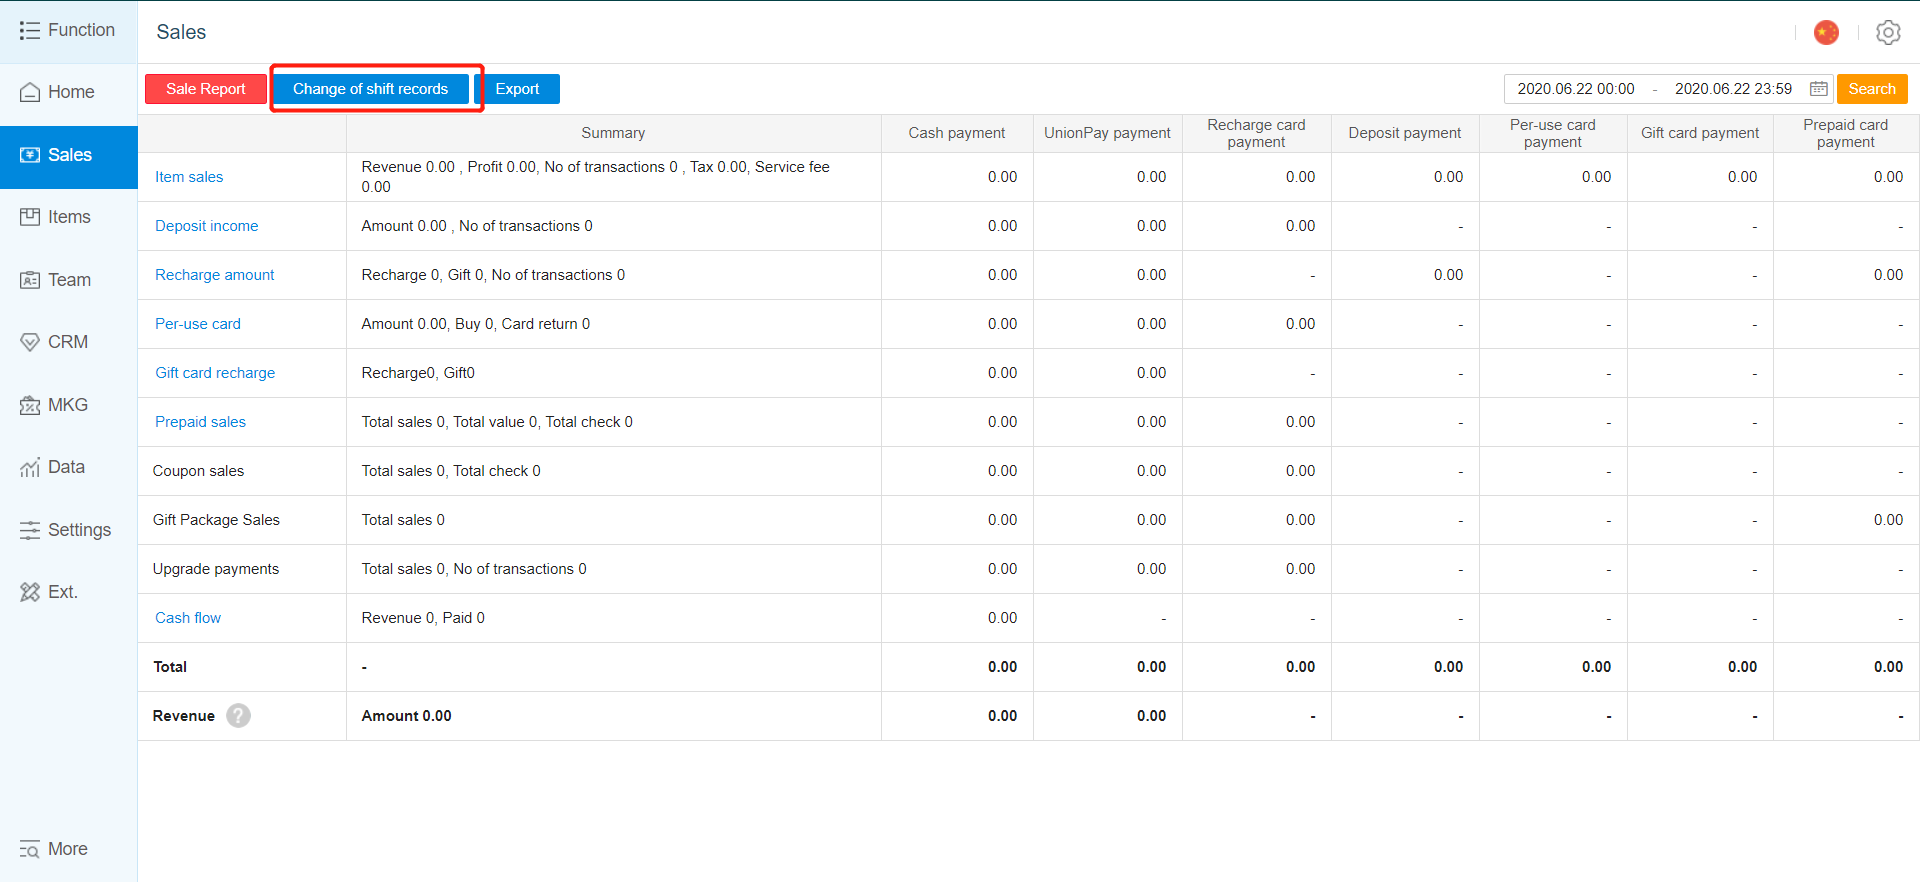Screen dimensions: 1920x882
Task: Open the Item sales link
Action: coord(189,177)
